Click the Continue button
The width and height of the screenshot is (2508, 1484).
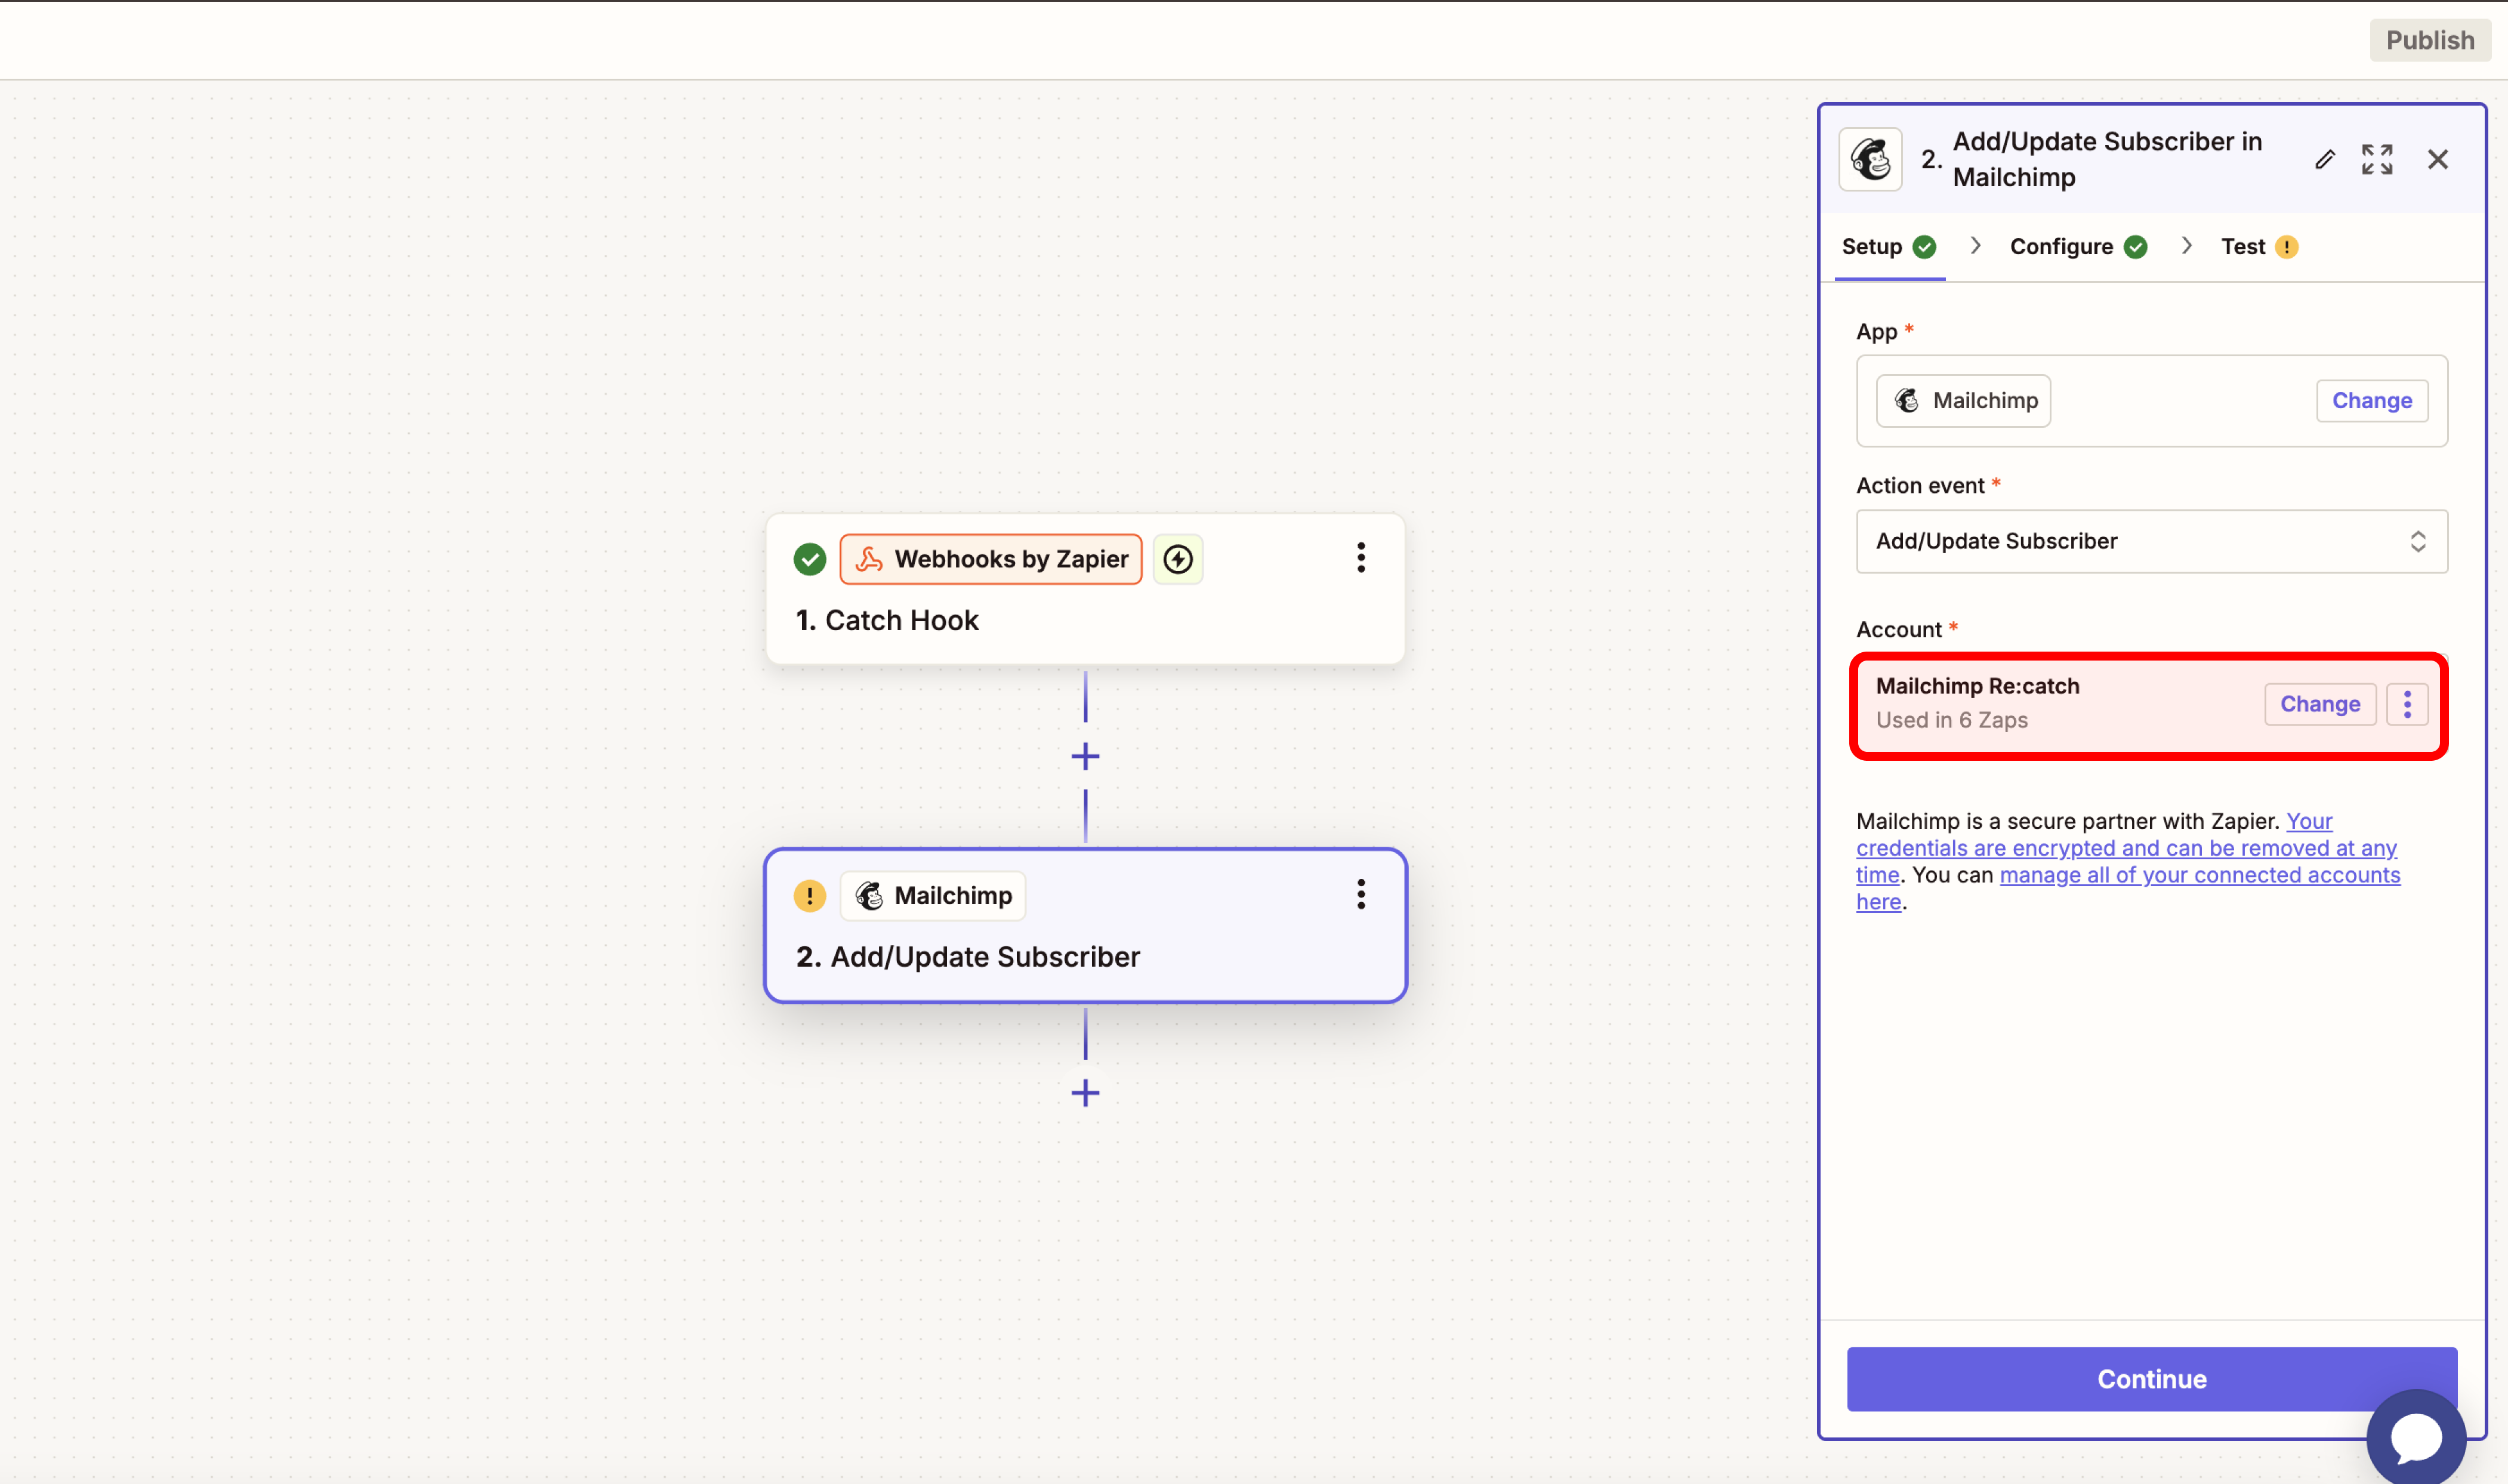click(2152, 1379)
